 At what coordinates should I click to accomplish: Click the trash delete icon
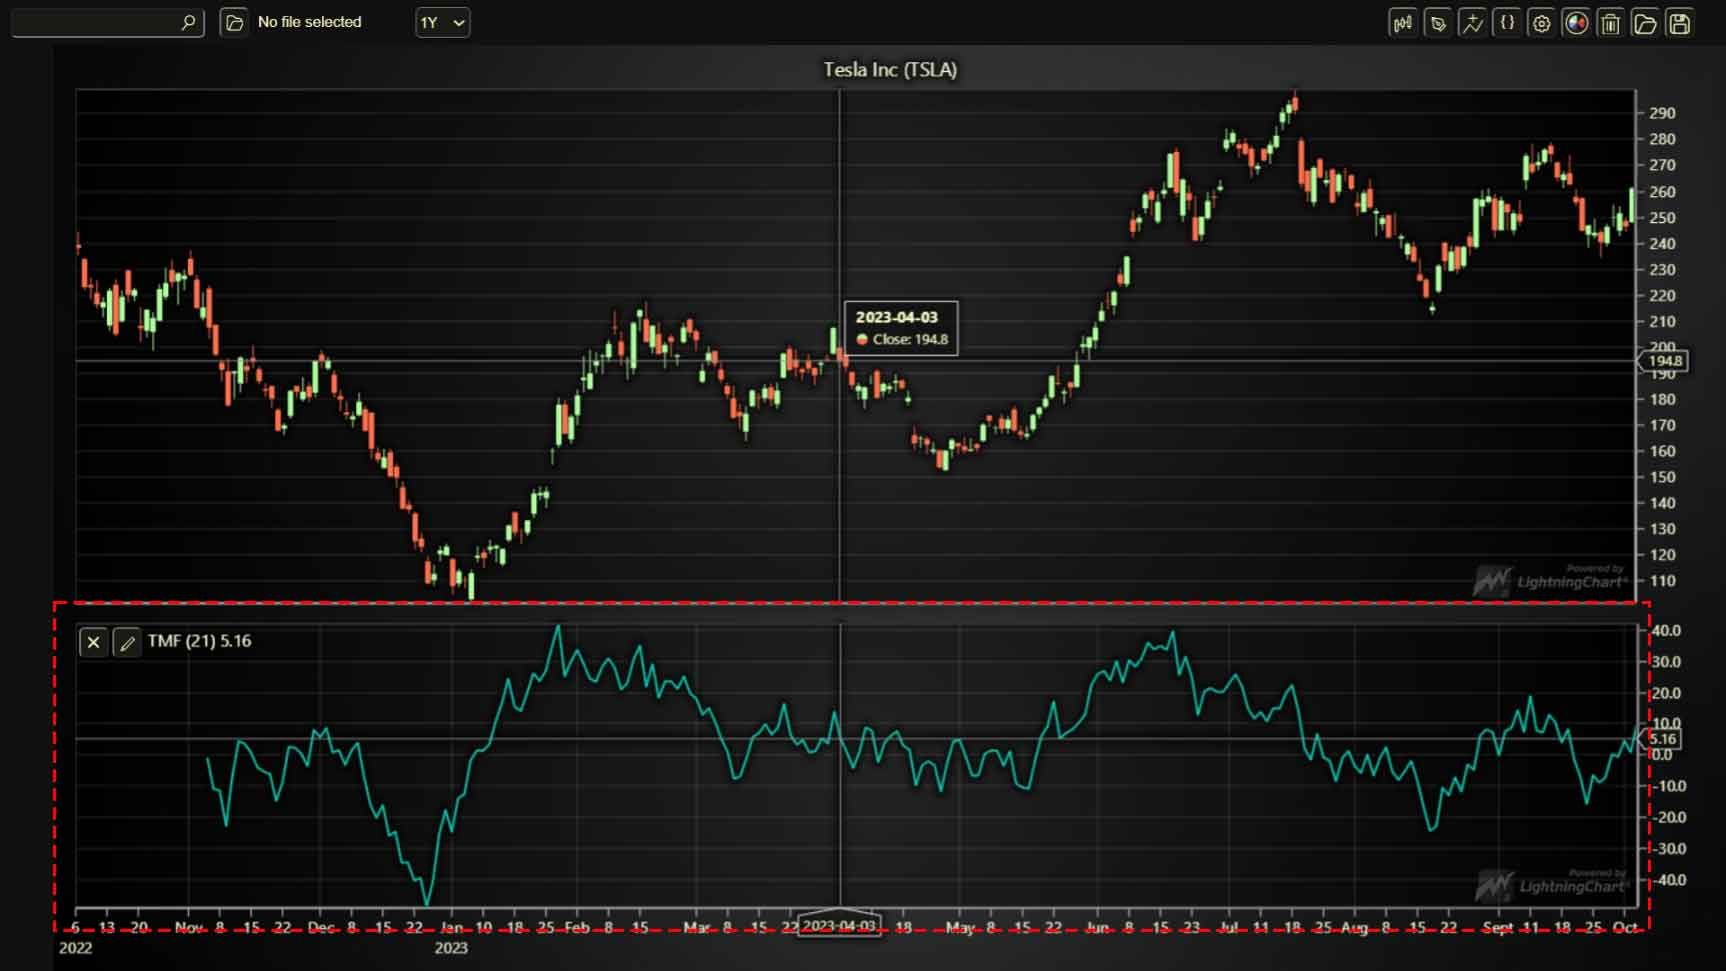pyautogui.click(x=1610, y=23)
